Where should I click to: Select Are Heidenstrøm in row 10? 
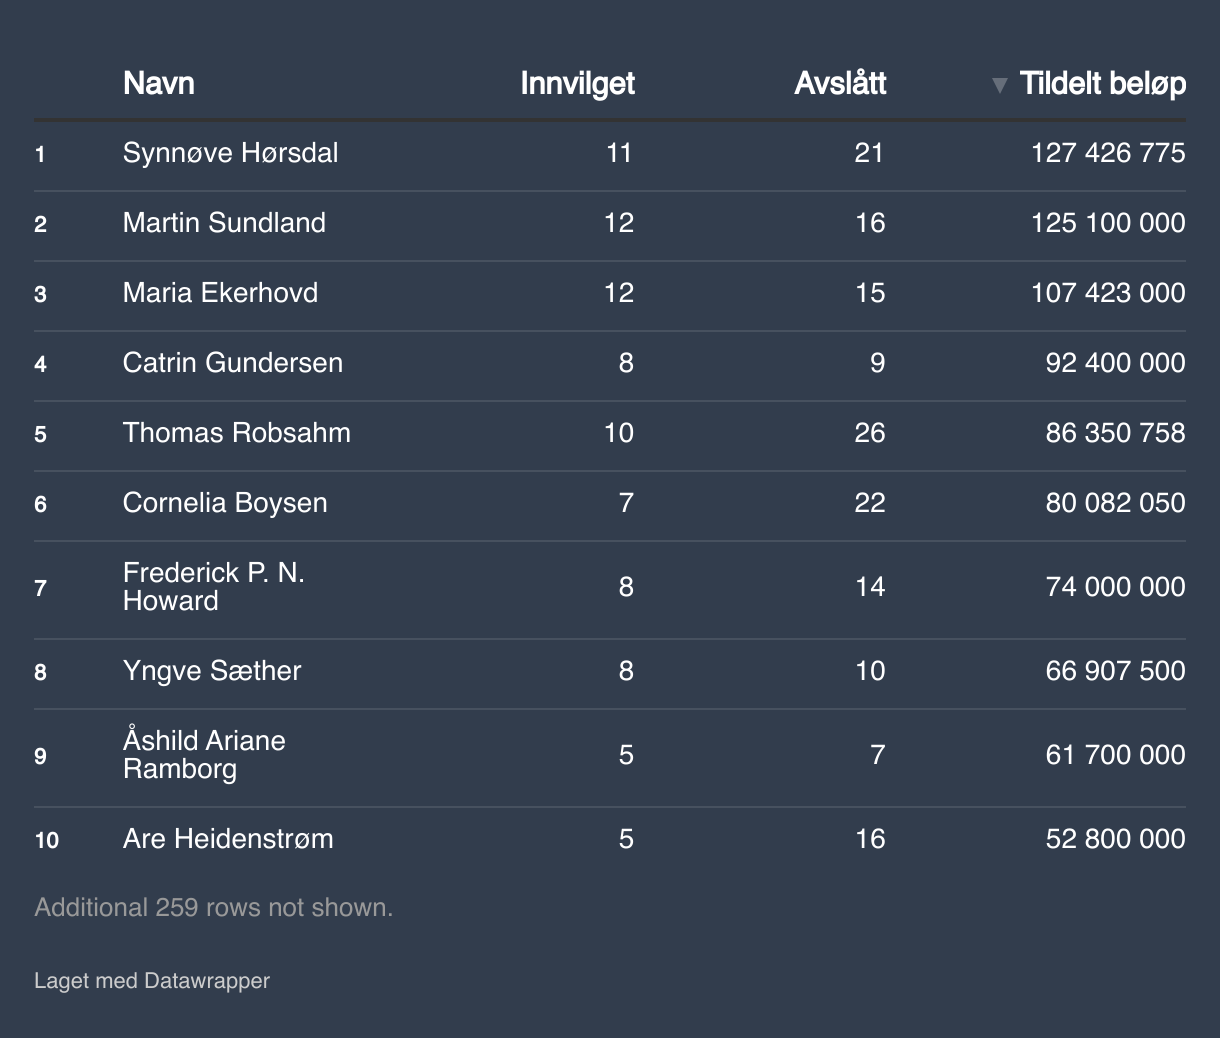pyautogui.click(x=228, y=839)
